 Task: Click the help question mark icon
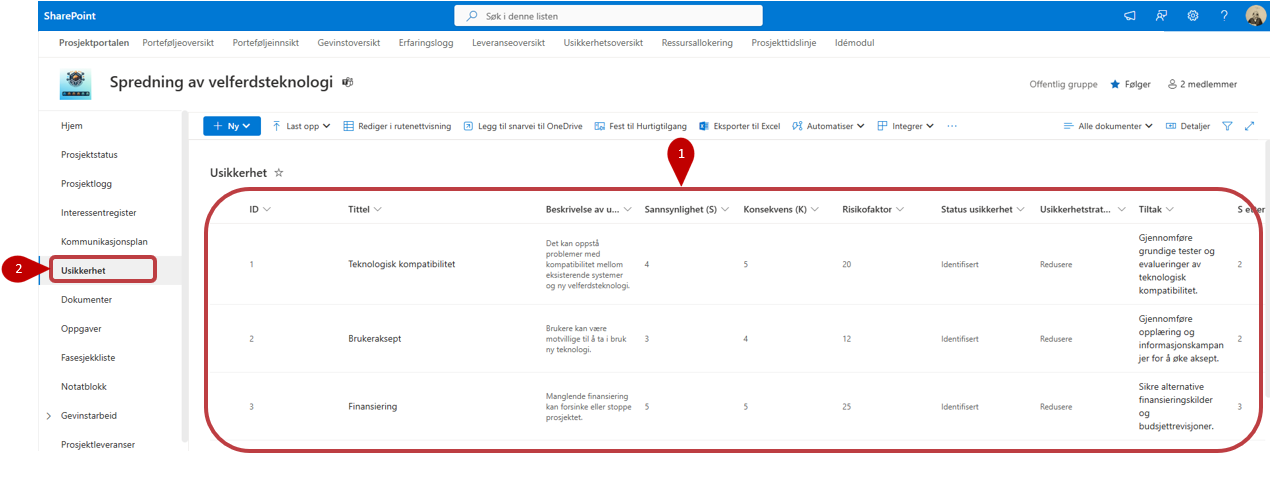(x=1224, y=16)
